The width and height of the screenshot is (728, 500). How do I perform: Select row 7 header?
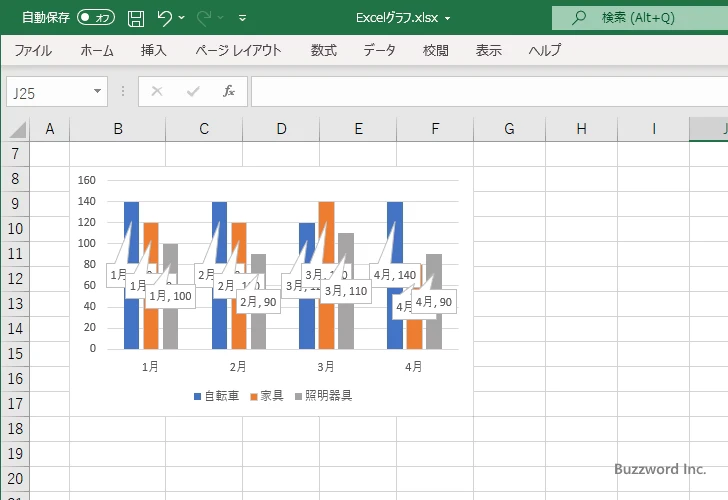tap(15, 154)
